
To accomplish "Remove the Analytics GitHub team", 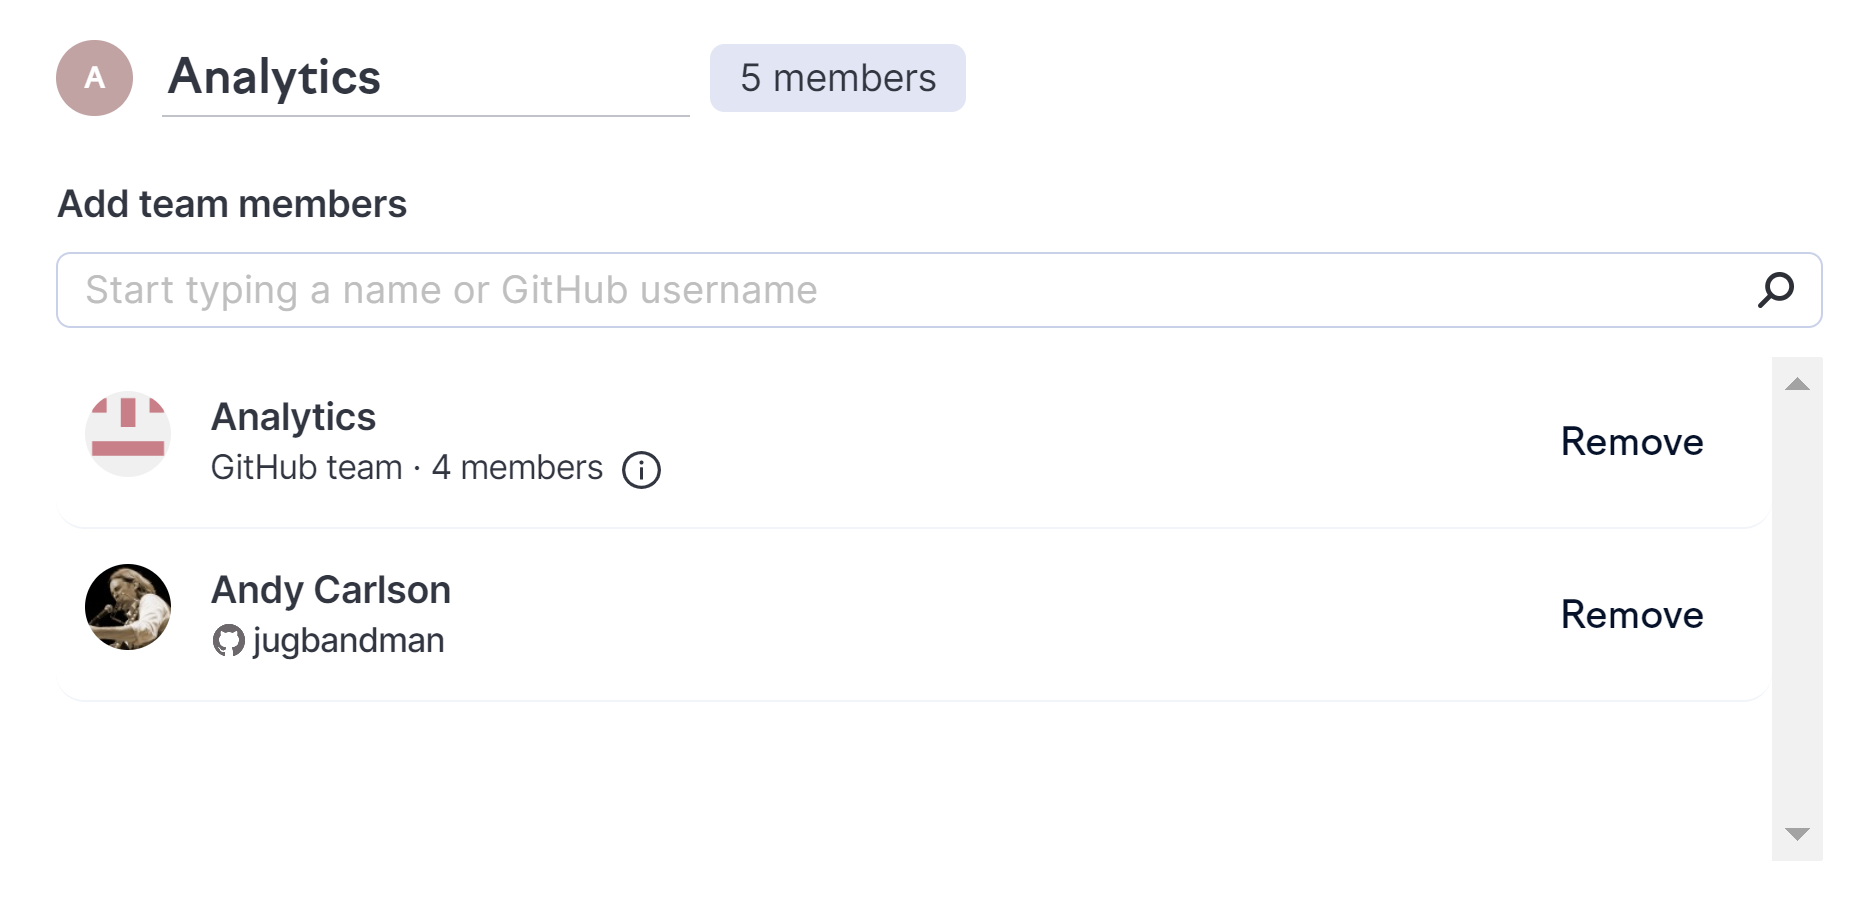I will coord(1631,442).
